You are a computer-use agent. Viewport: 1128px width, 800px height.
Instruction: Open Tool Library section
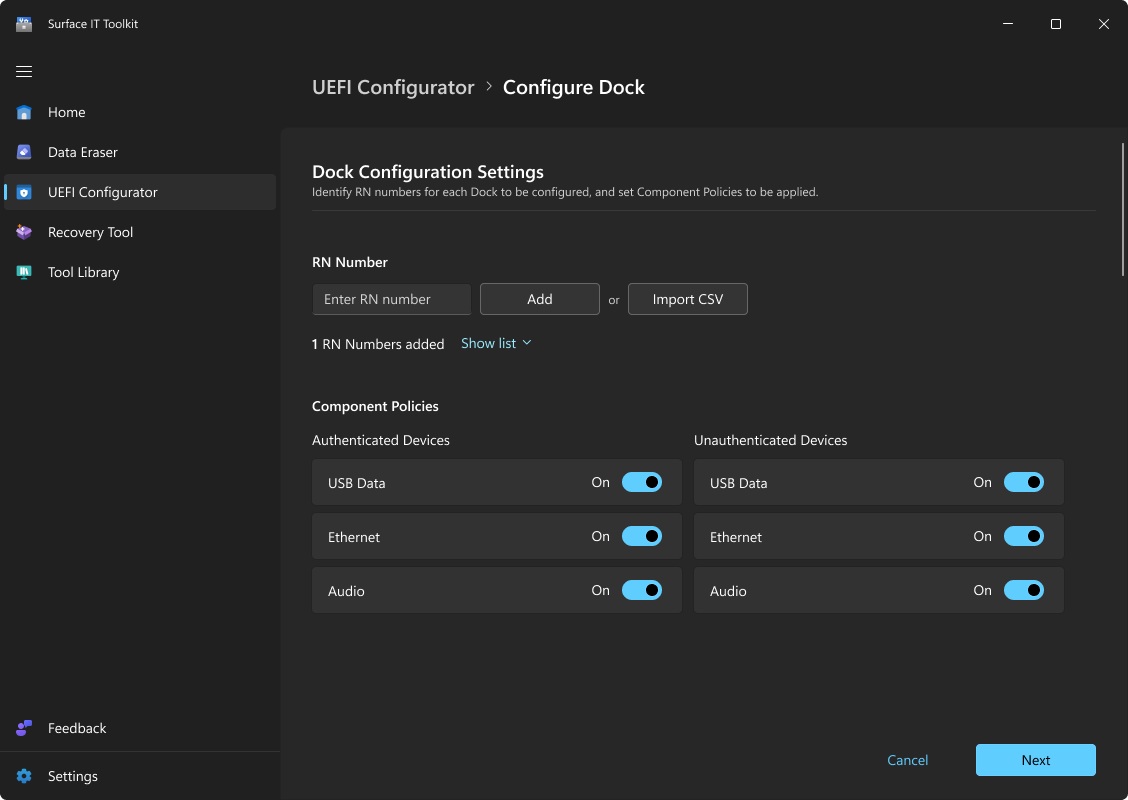[140, 272]
